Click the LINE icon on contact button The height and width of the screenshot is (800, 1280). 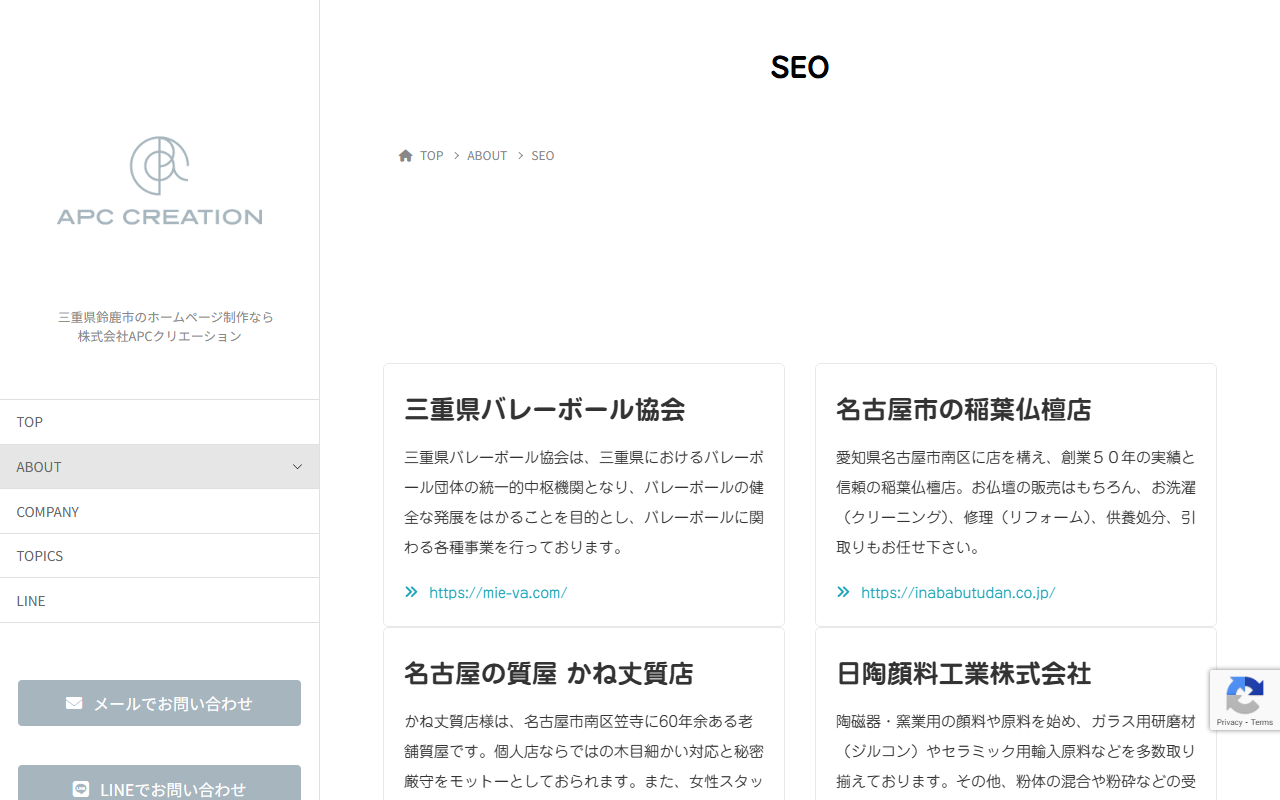(x=81, y=789)
